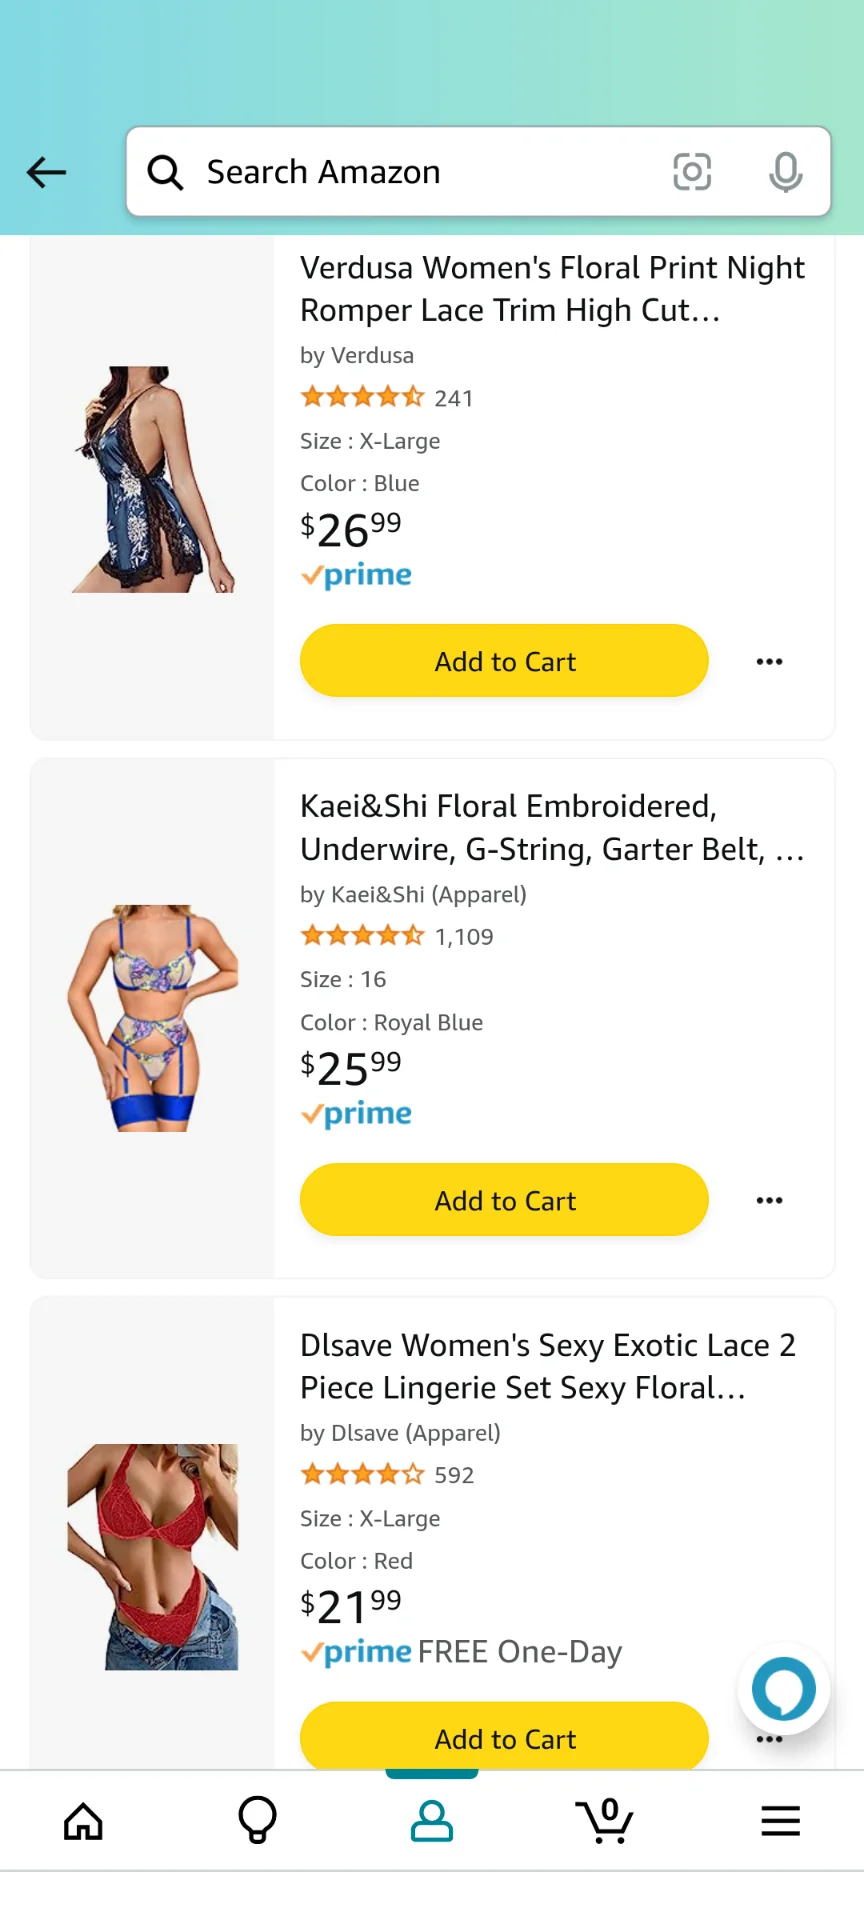Screen dimensions: 864x1920
Task: Open the profile account tab
Action: 432,1821
